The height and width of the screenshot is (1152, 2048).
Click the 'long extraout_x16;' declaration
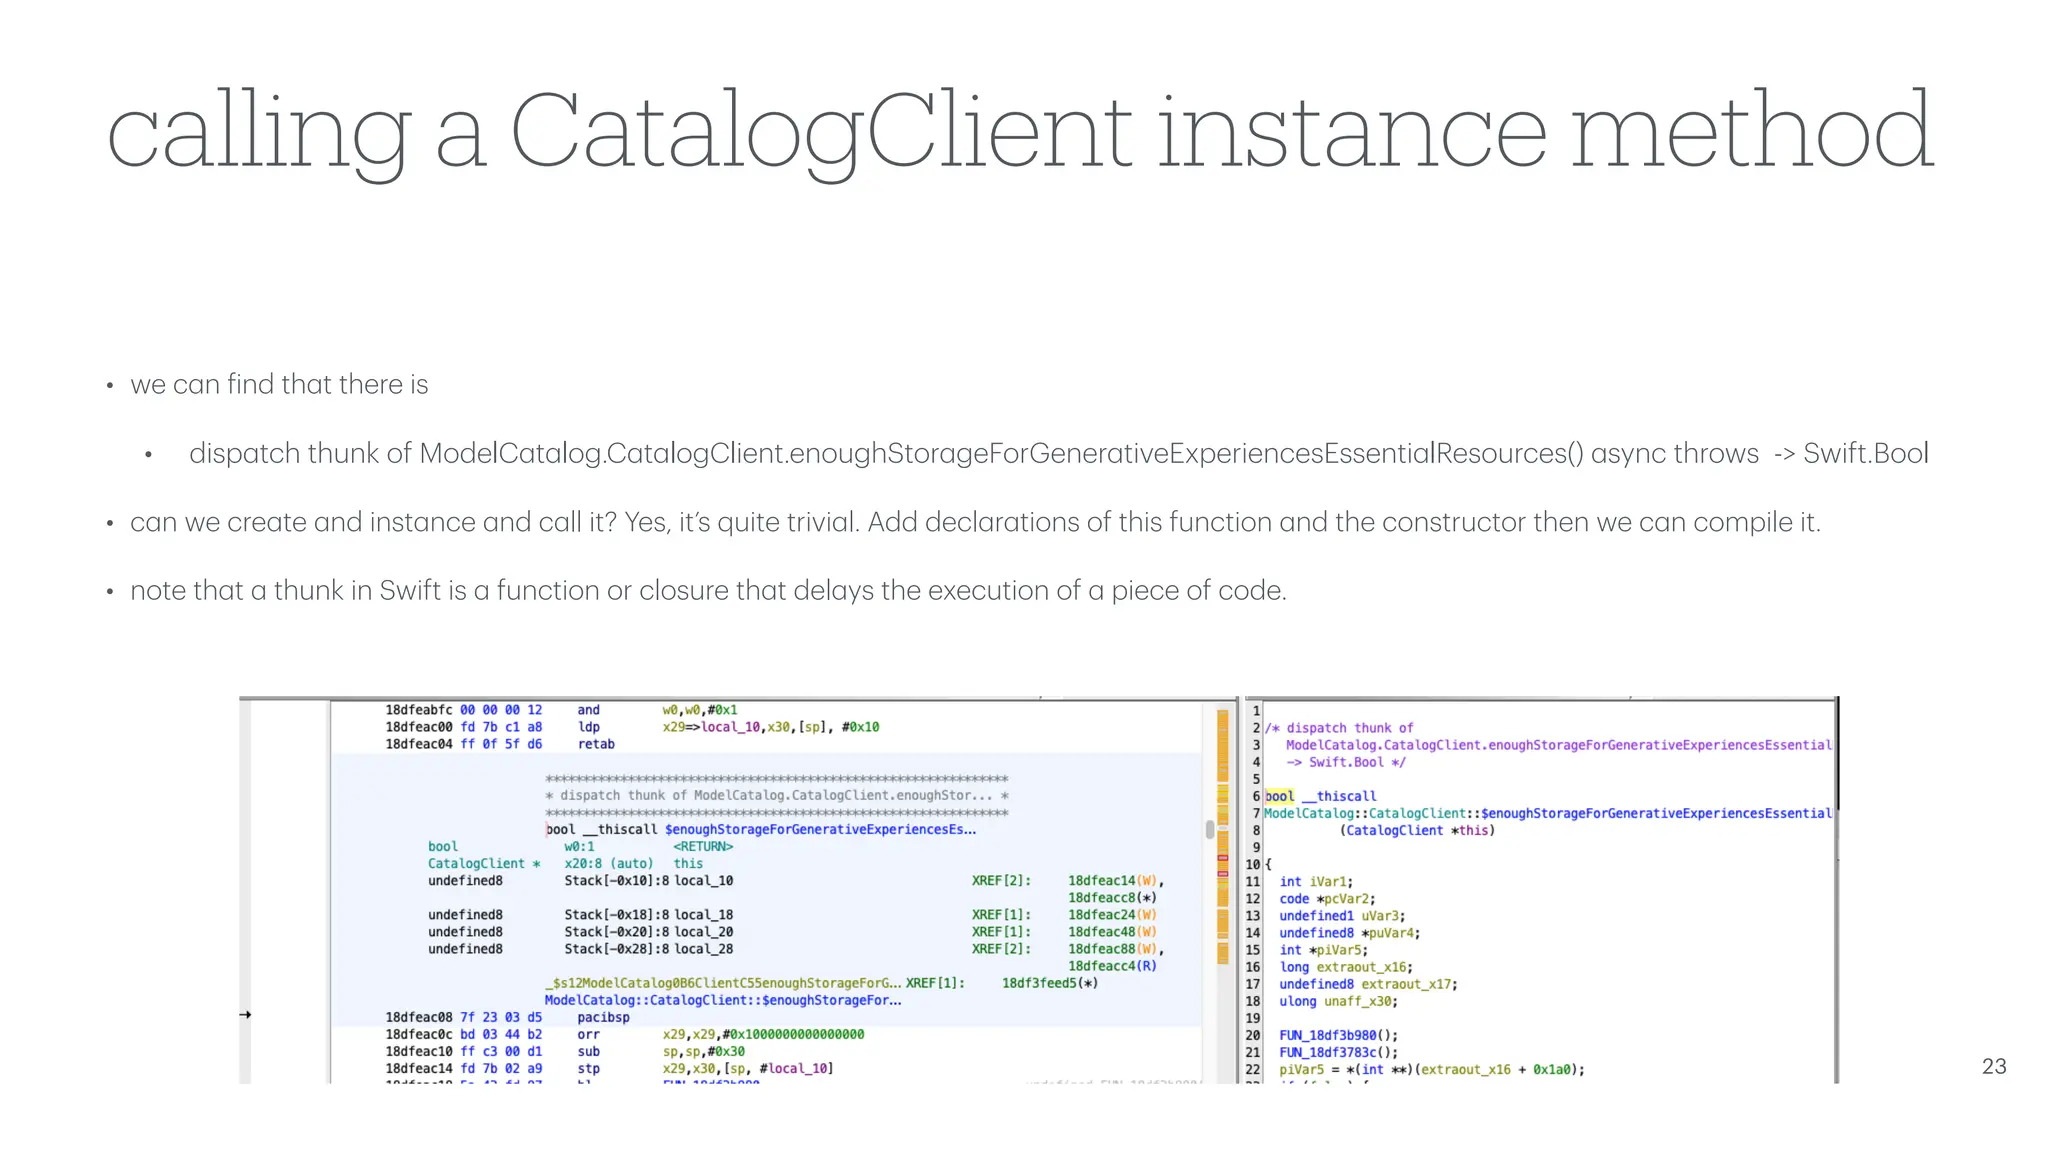pyautogui.click(x=1346, y=967)
